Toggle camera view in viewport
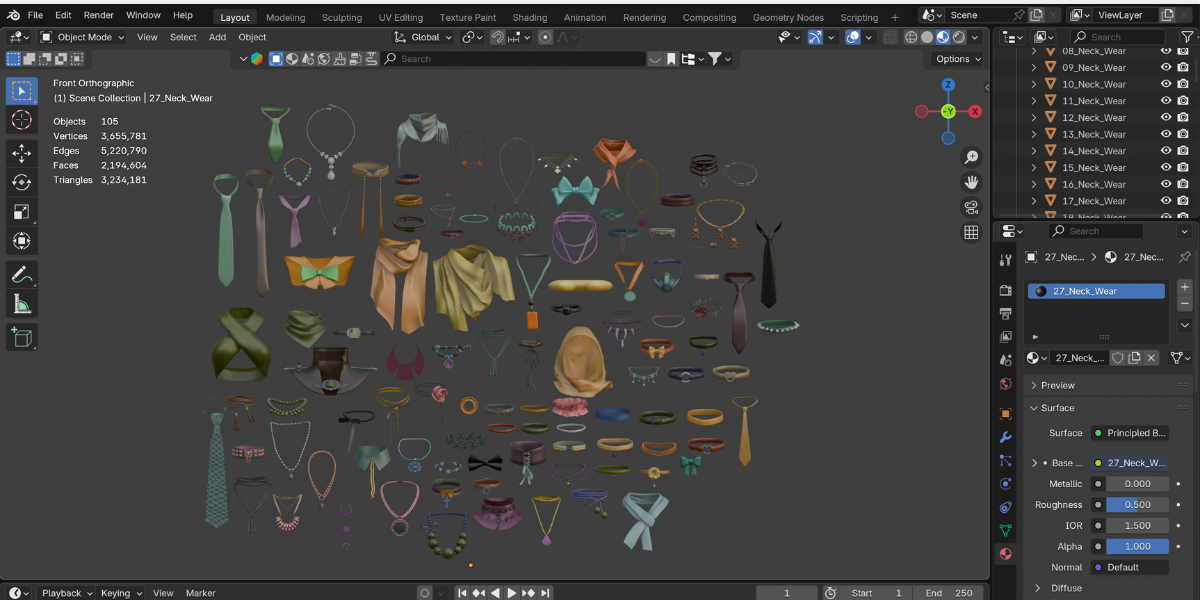 (x=970, y=207)
